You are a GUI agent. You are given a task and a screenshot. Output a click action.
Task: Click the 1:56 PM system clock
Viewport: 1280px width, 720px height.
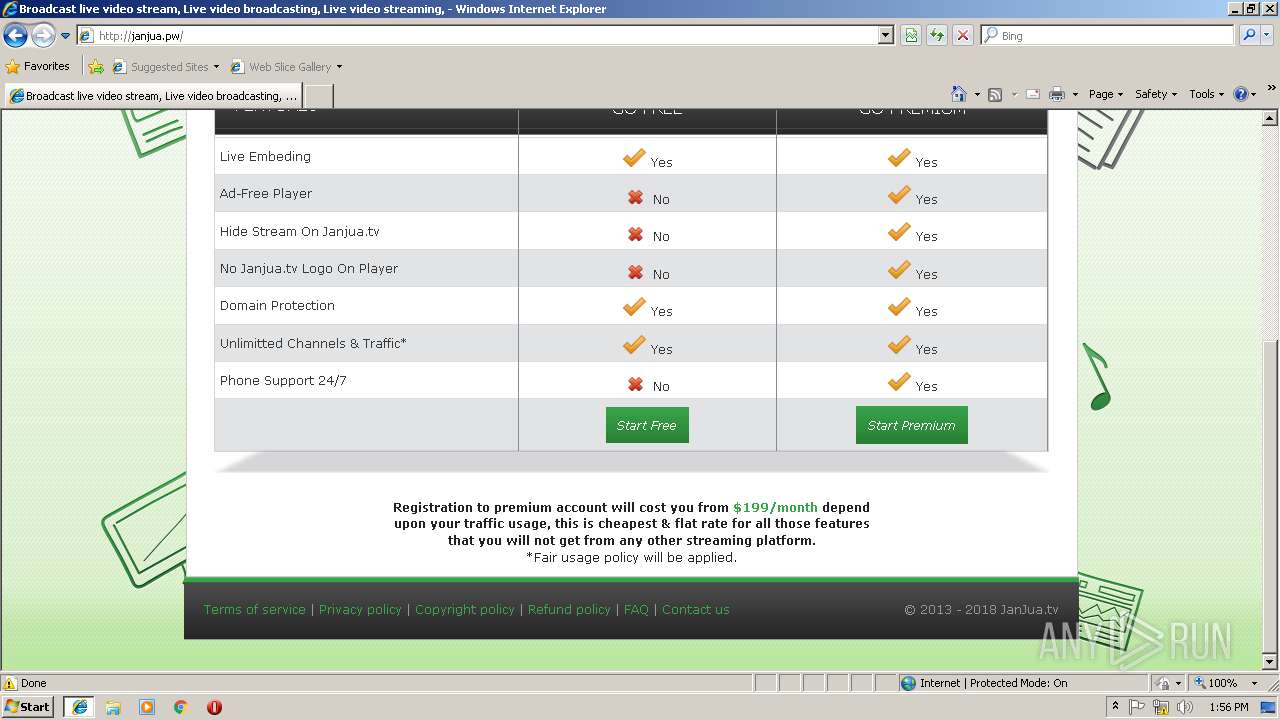pos(1229,707)
